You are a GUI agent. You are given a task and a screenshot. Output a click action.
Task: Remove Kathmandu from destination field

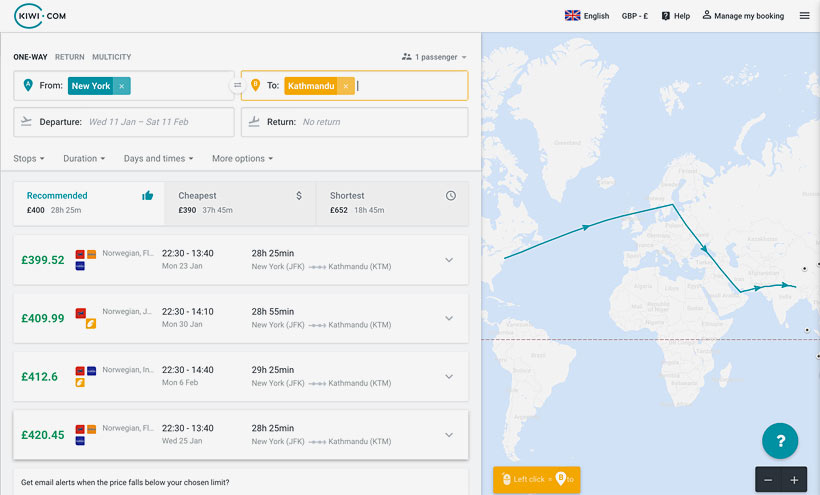pos(345,86)
